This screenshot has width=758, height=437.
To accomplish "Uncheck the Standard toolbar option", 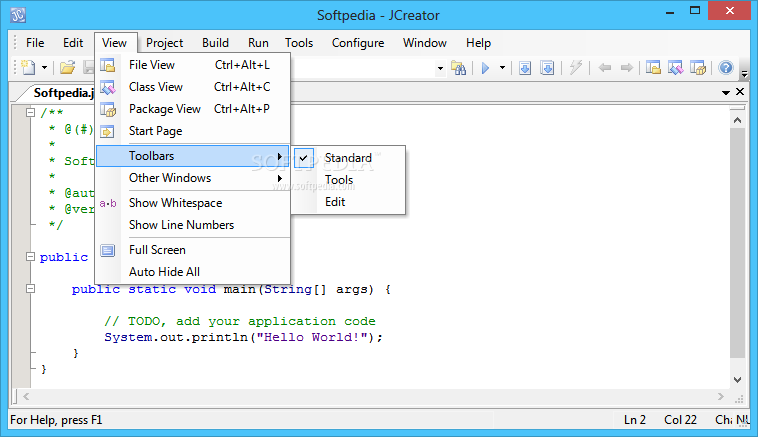I will 348,158.
